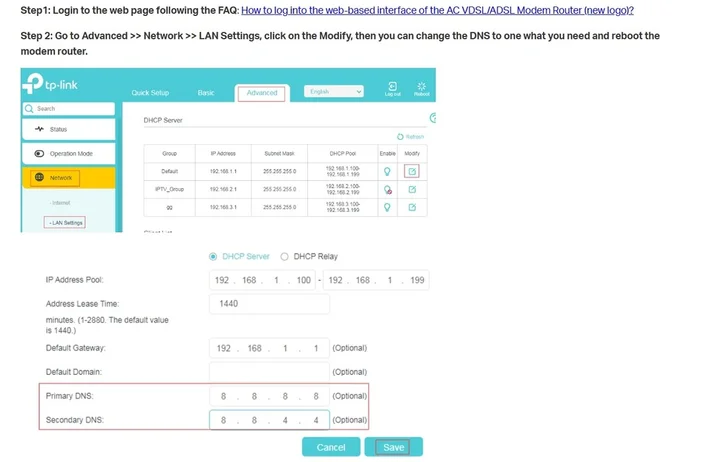
Task: Click the Log out icon
Action: pos(393,87)
